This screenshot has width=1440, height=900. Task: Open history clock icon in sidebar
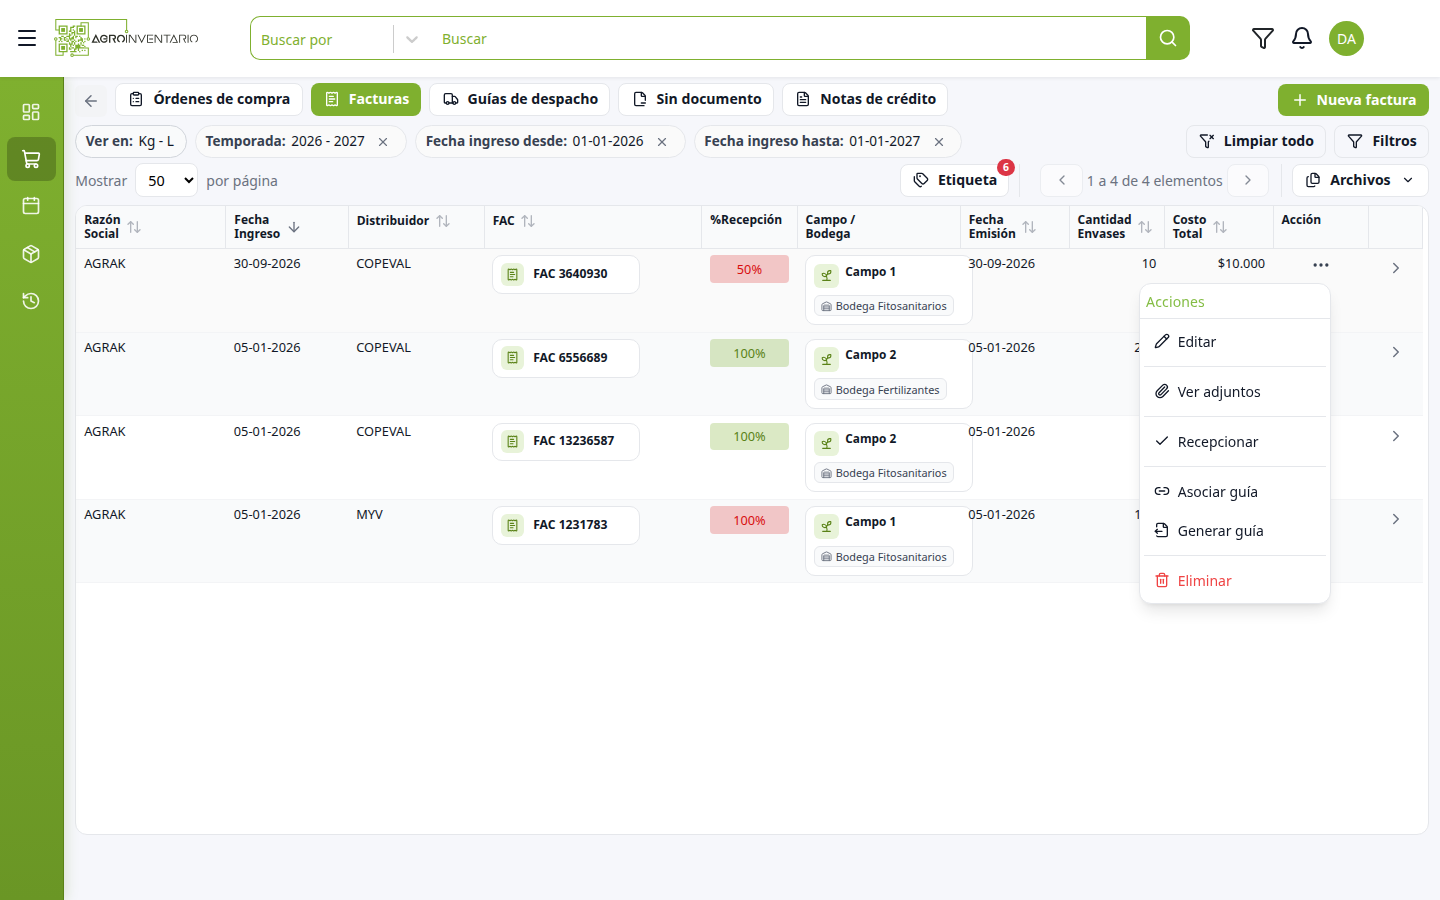[31, 301]
